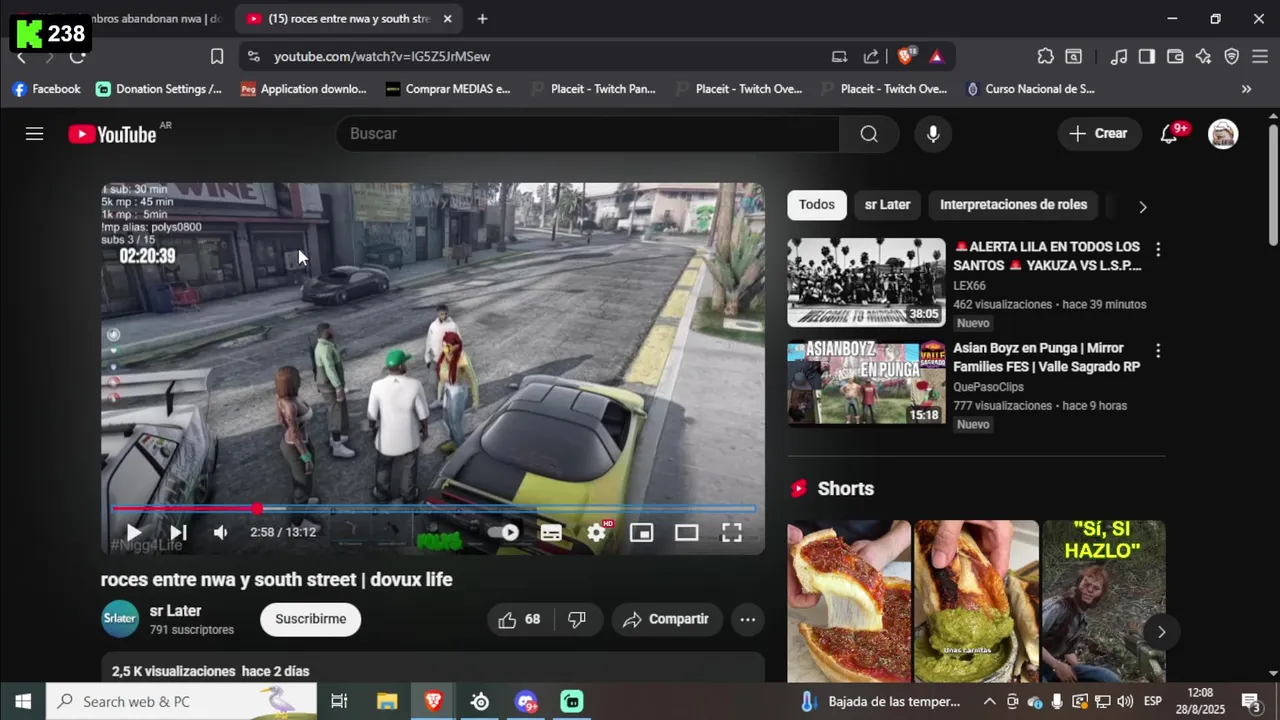Show more filter chips with arrow

click(x=1142, y=207)
